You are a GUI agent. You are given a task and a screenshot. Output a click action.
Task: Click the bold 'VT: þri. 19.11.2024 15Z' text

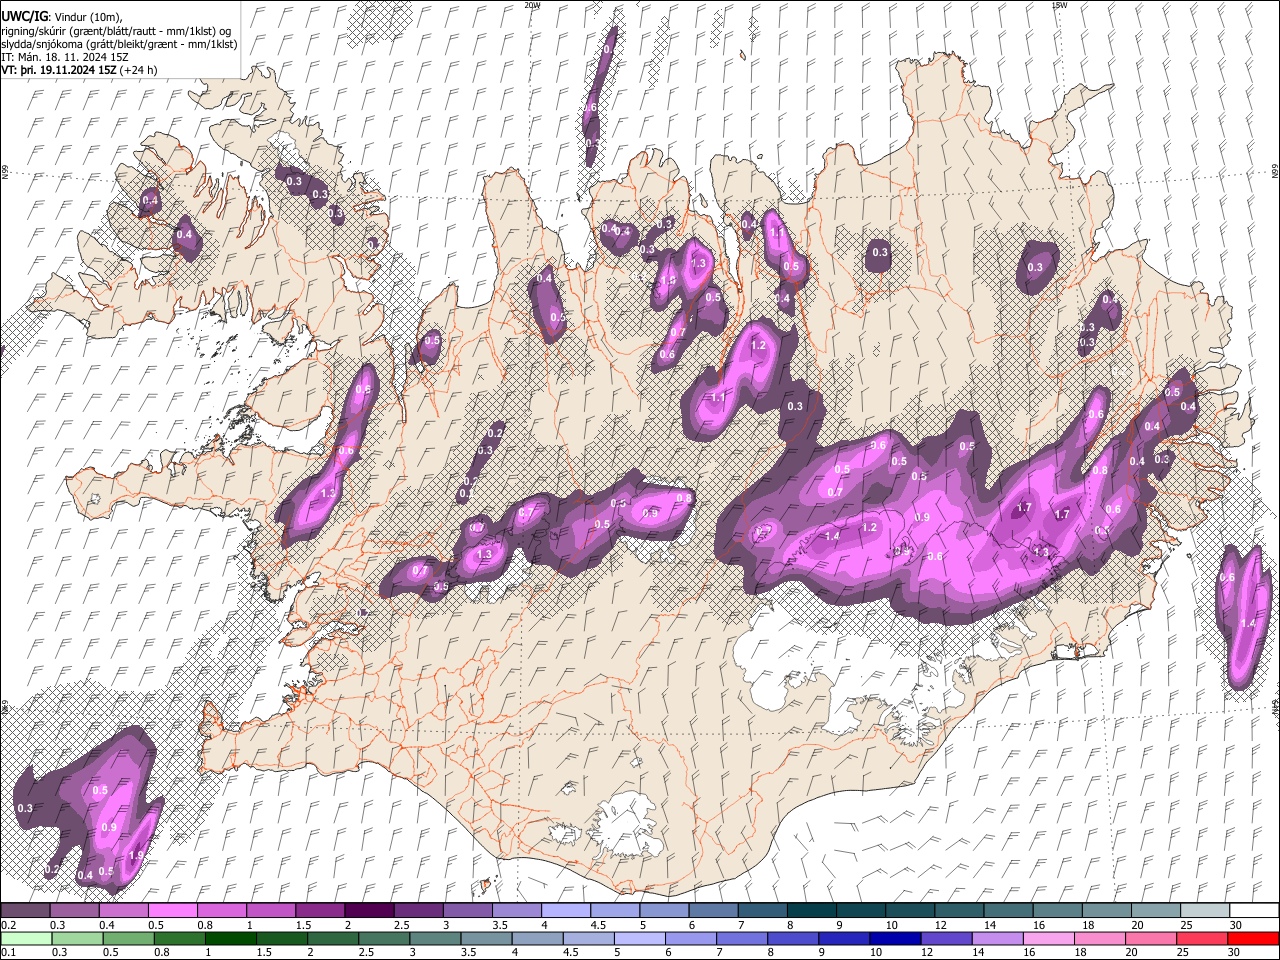(x=58, y=71)
